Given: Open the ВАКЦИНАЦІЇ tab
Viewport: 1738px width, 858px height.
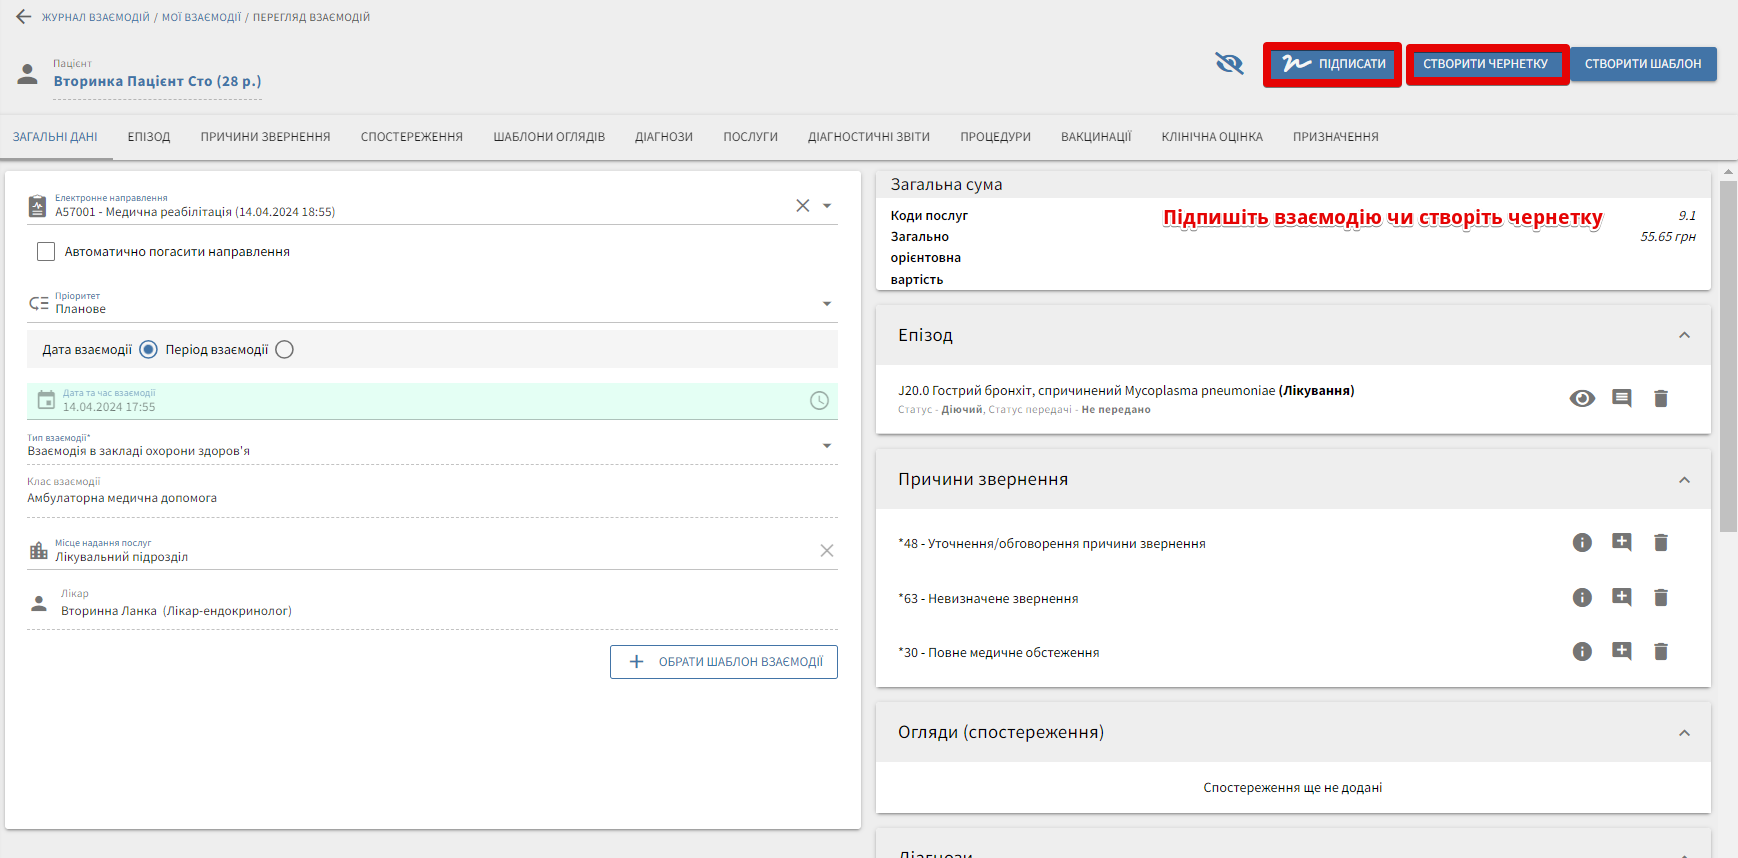Looking at the screenshot, I should click(x=1096, y=137).
